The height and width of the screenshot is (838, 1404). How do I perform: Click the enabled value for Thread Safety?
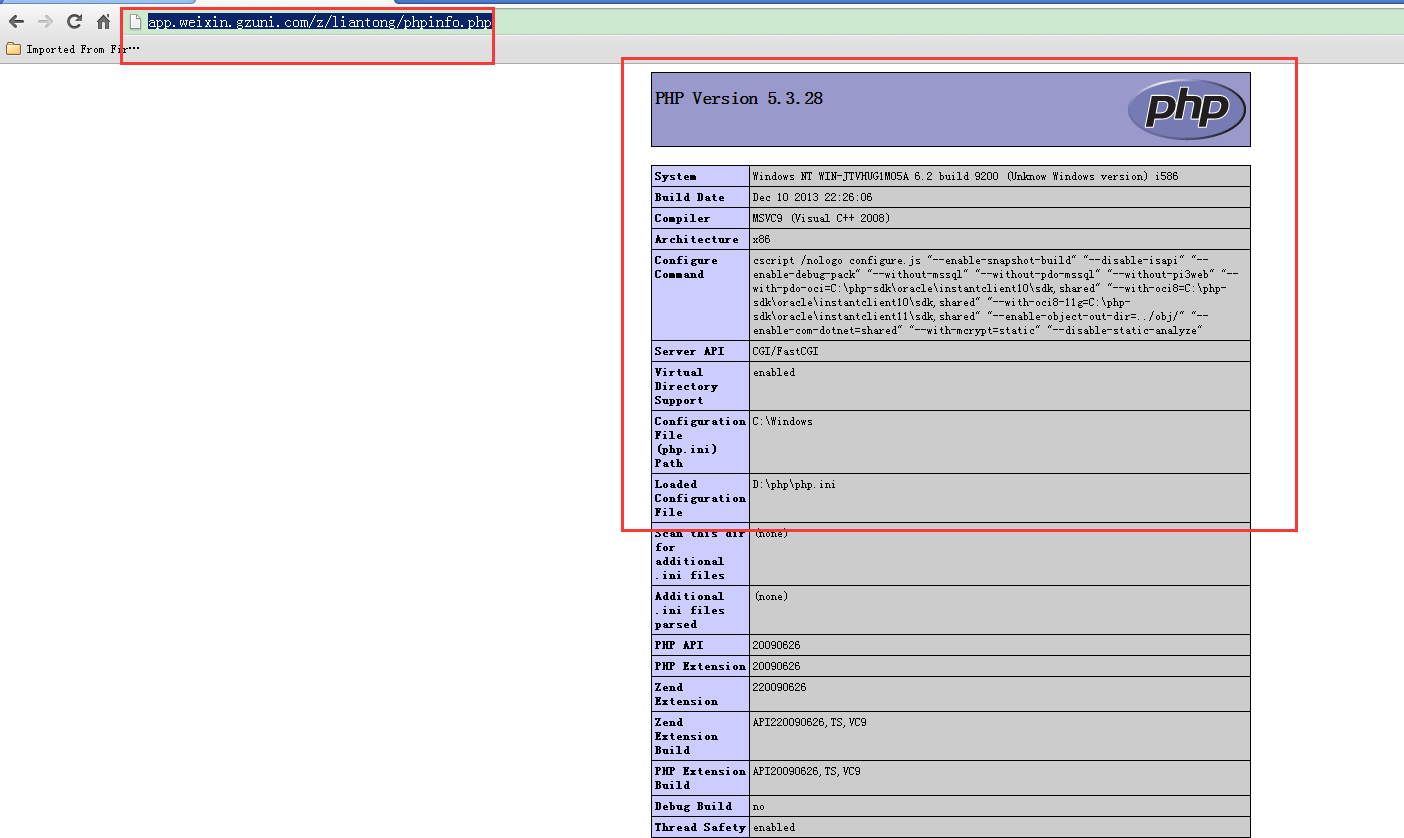pos(774,827)
